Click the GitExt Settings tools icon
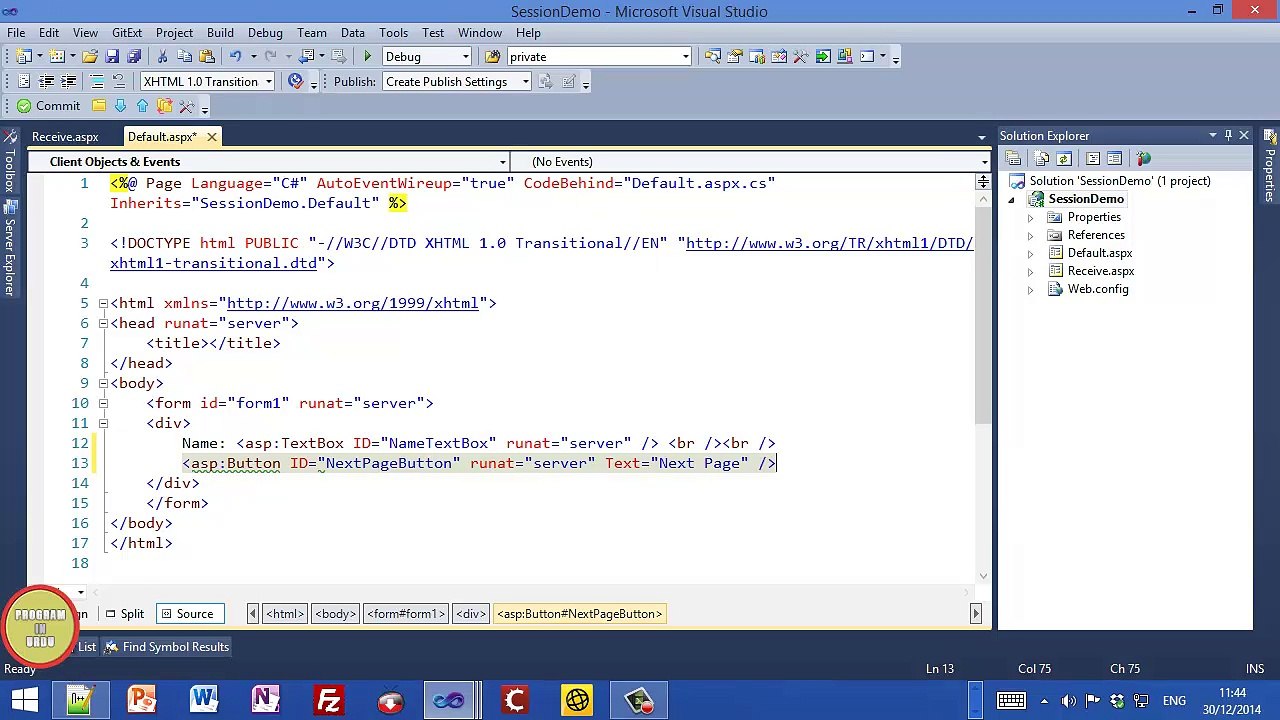This screenshot has width=1280, height=720. [187, 106]
